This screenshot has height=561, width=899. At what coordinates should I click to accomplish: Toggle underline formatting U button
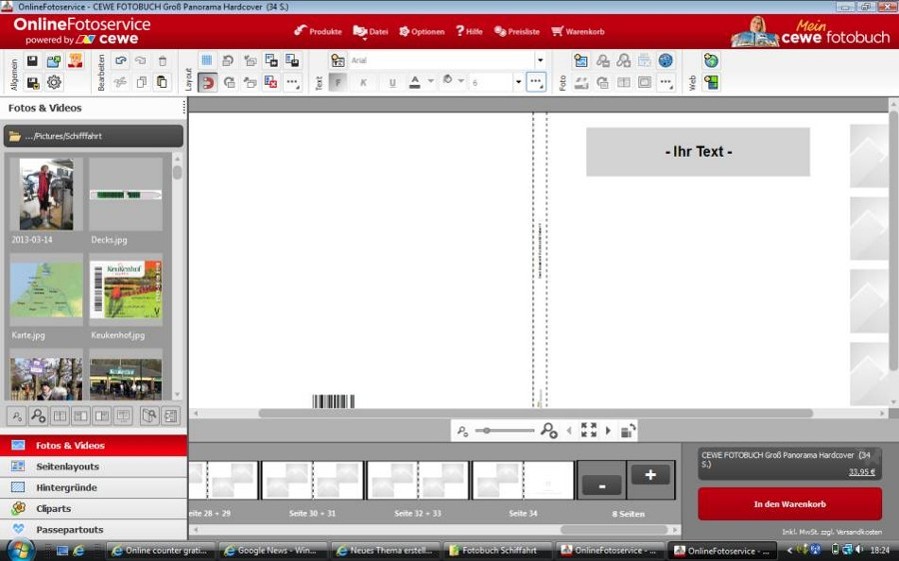(392, 83)
